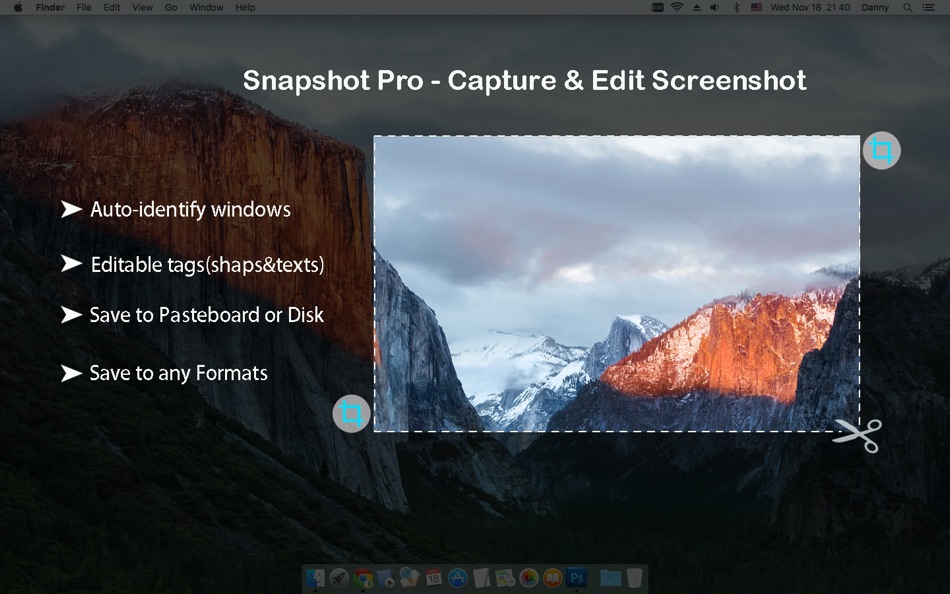Open Launchpad rocket icon in the Dock
The image size is (950, 594).
pos(339,578)
